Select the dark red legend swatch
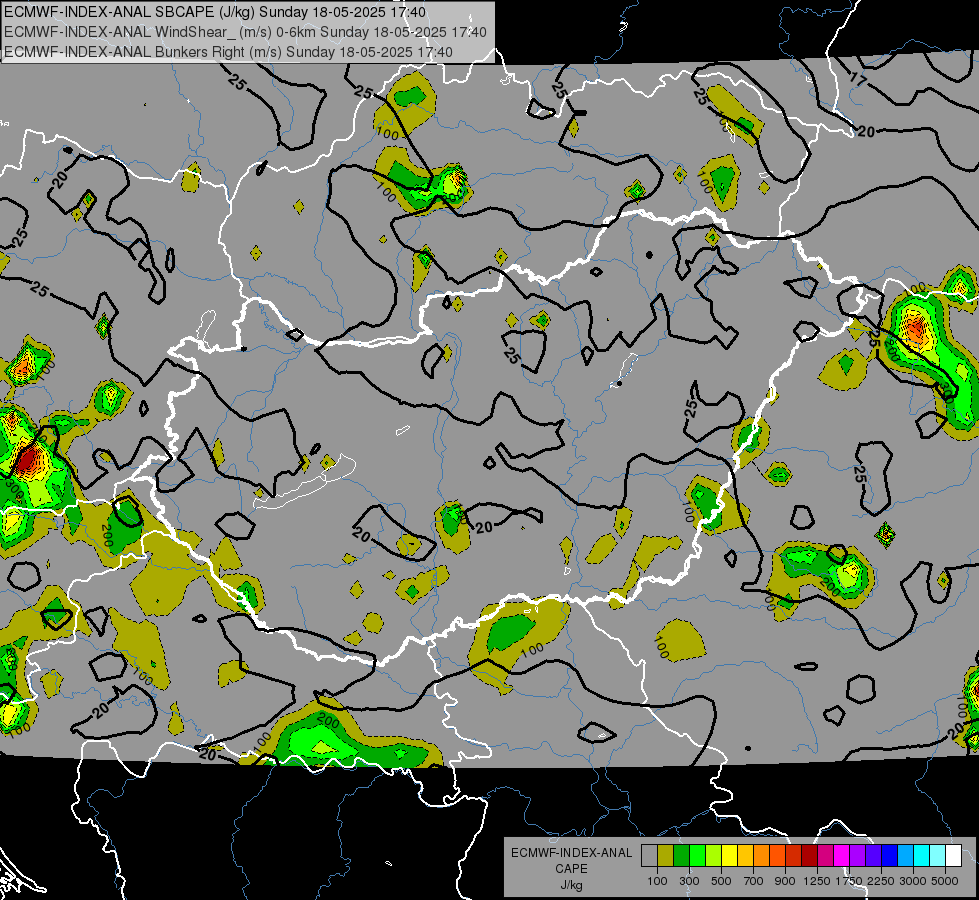Viewport: 979px width, 900px height. 809,855
